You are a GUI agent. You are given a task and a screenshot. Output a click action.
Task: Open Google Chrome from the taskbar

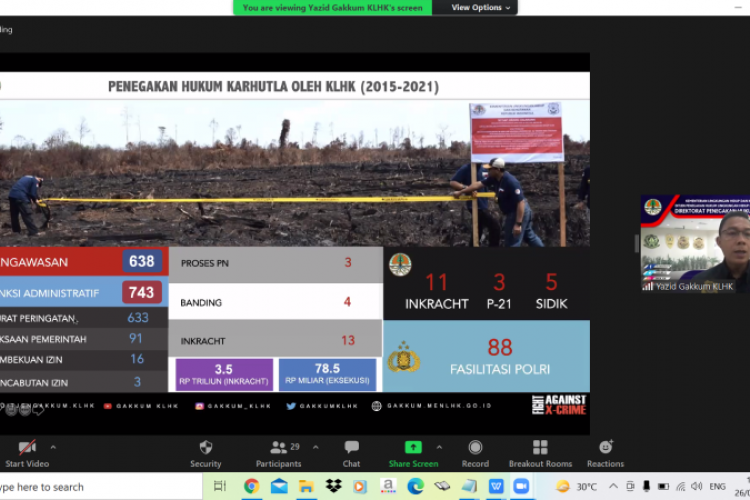(251, 487)
